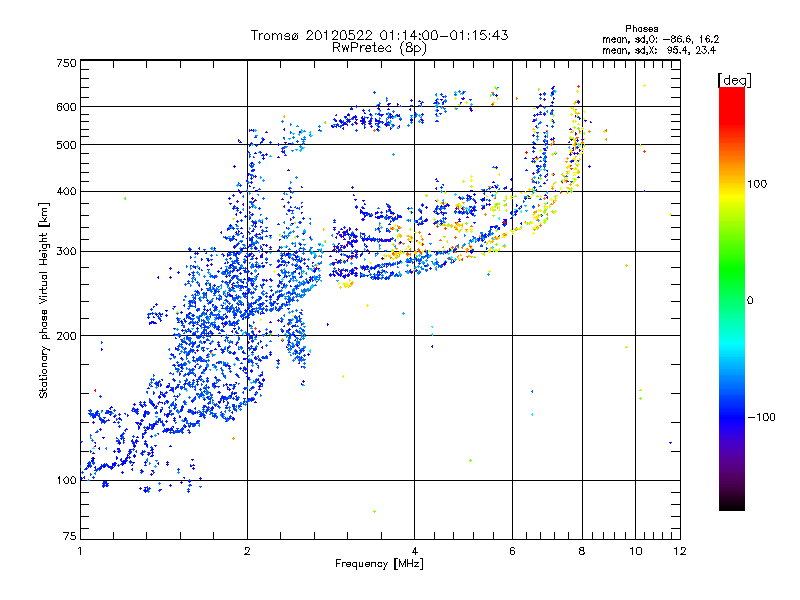800x600 pixels.
Task: Click the x-axis tick label '8'
Action: pyautogui.click(x=582, y=551)
